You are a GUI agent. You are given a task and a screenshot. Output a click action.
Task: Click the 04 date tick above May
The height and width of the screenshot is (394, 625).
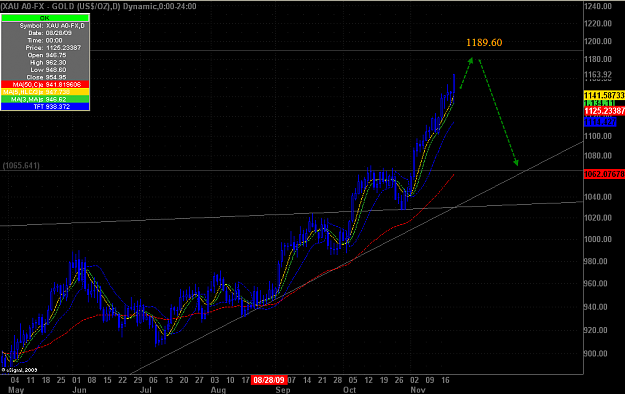(15, 380)
